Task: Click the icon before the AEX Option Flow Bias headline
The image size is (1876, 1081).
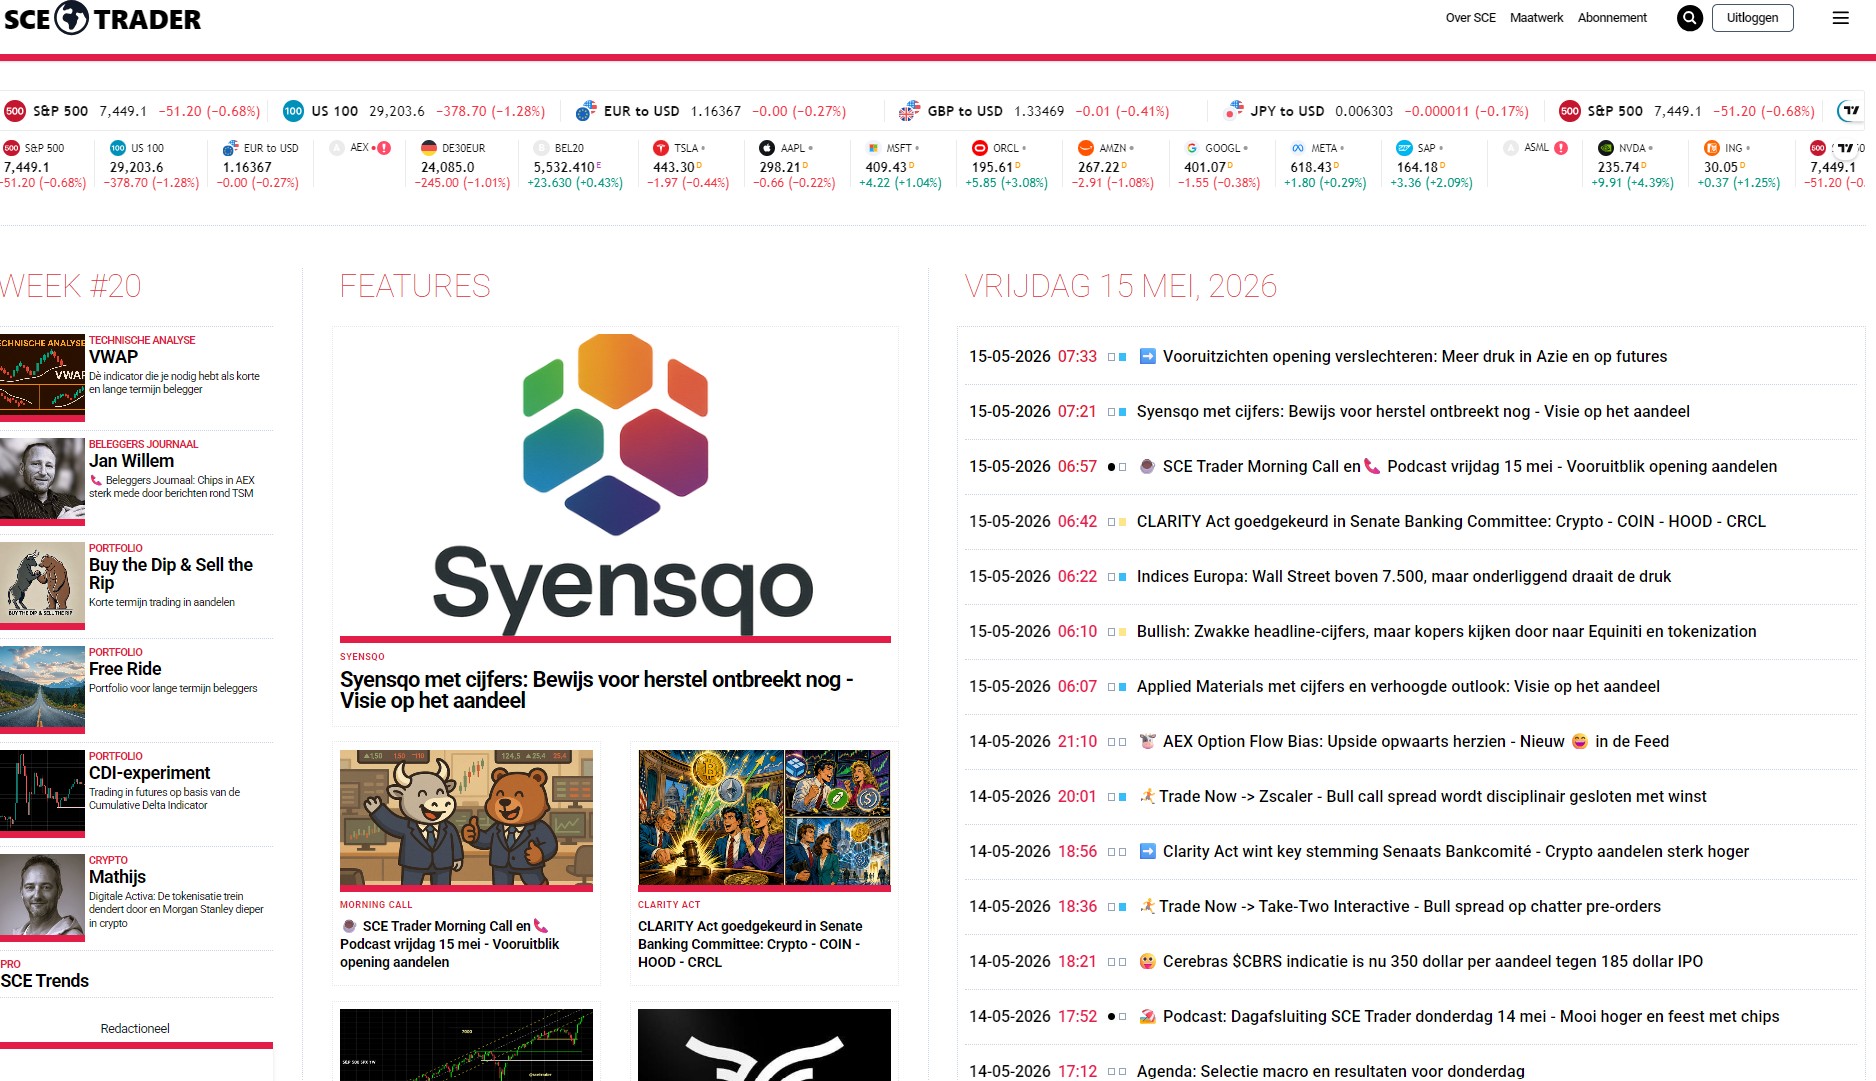Action: coord(1148,741)
